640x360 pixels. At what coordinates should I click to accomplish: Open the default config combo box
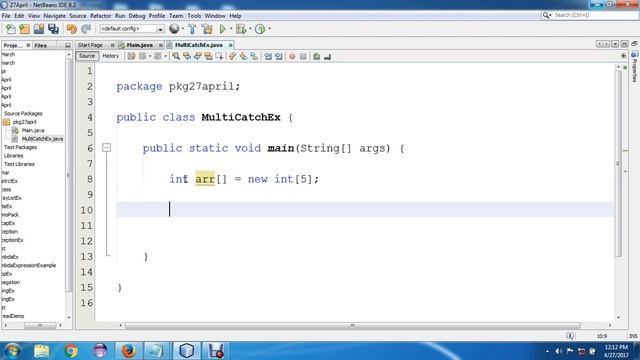(x=131, y=29)
